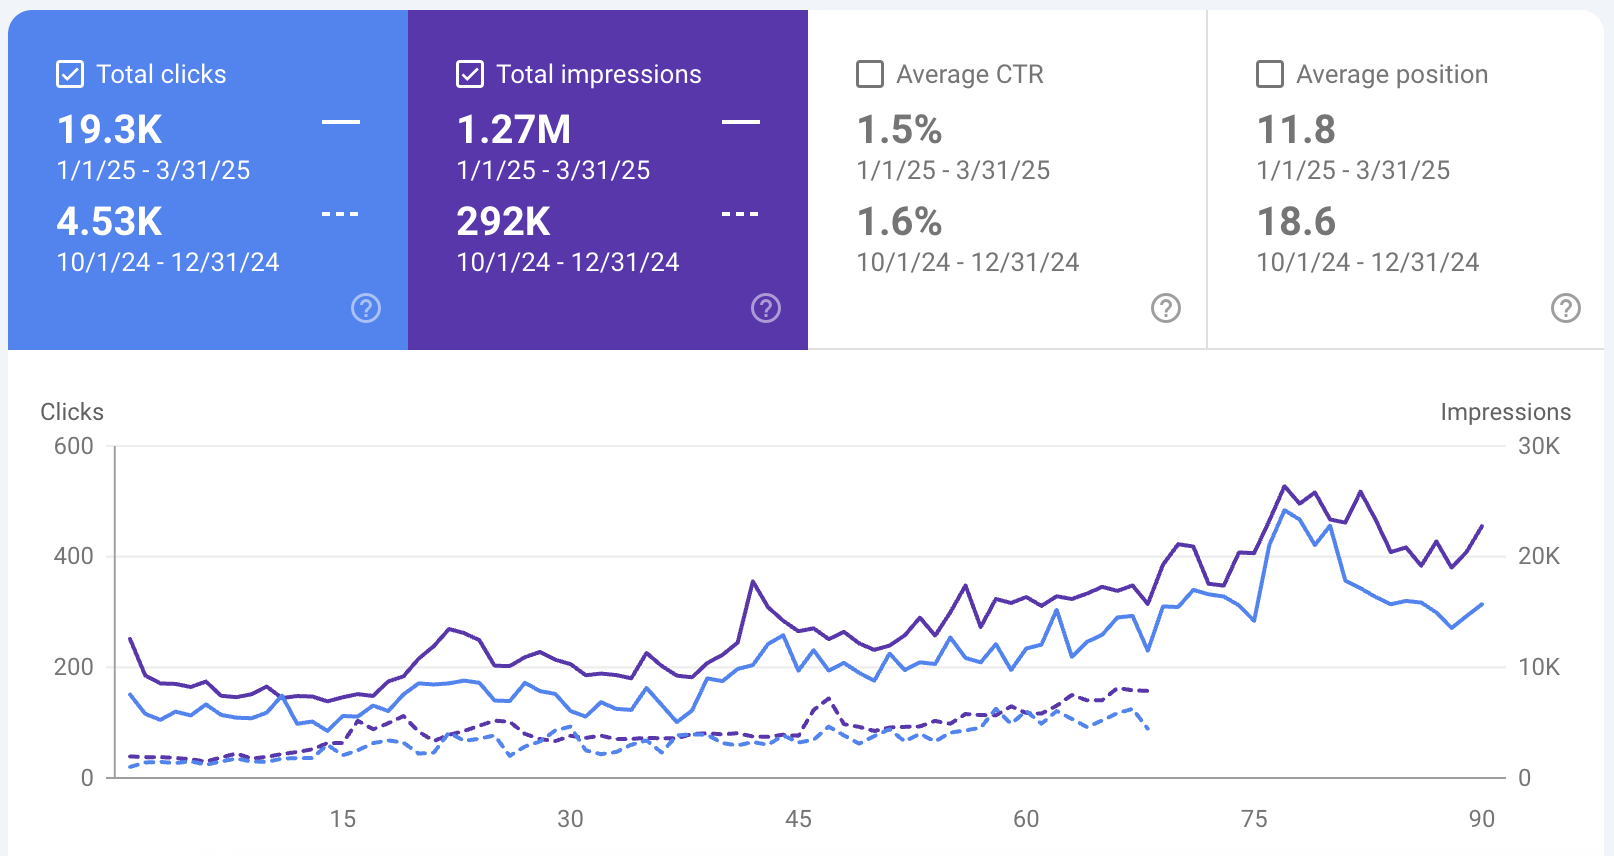1614x856 pixels.
Task: Uncheck the Total clicks checkbox
Action: pos(70,74)
